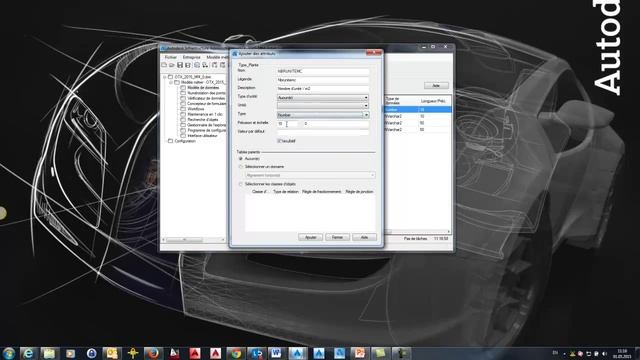Screen dimensions: 640x360
Task: Click the Valeur par défaut input field
Action: click(323, 132)
